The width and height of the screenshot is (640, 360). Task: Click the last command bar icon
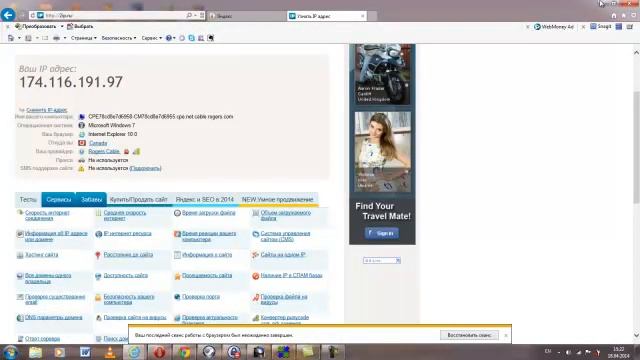[x=211, y=38]
